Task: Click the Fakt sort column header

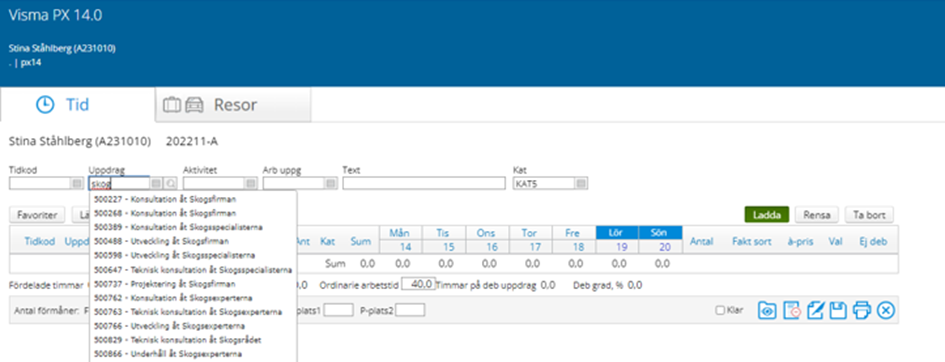Action: click(752, 241)
